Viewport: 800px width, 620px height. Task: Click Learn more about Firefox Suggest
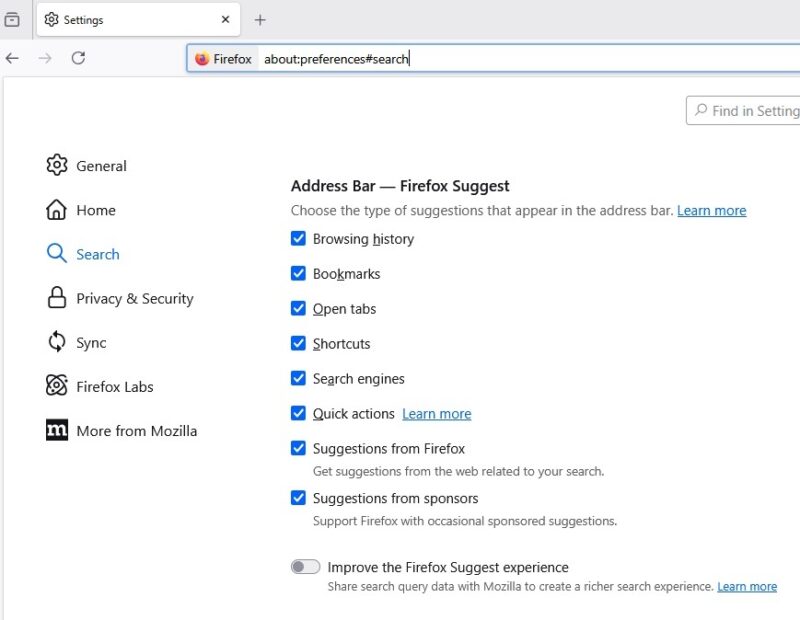tap(711, 210)
